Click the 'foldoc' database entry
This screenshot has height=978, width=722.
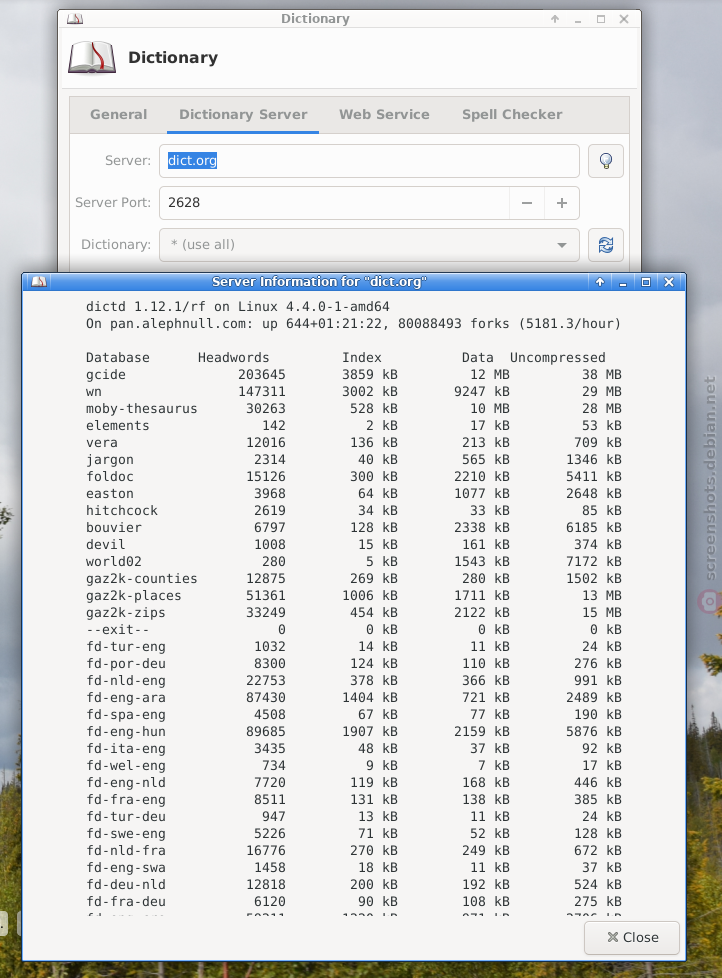(x=110, y=477)
